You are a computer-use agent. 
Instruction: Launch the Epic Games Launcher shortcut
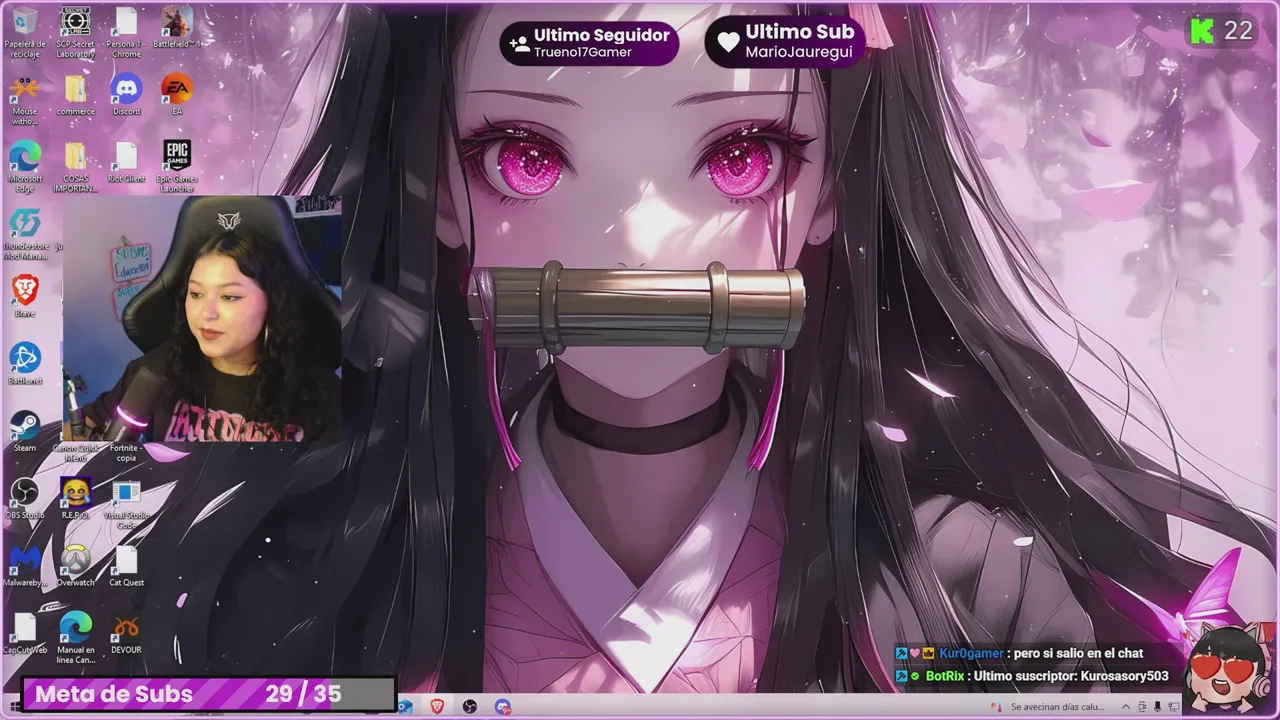[177, 167]
